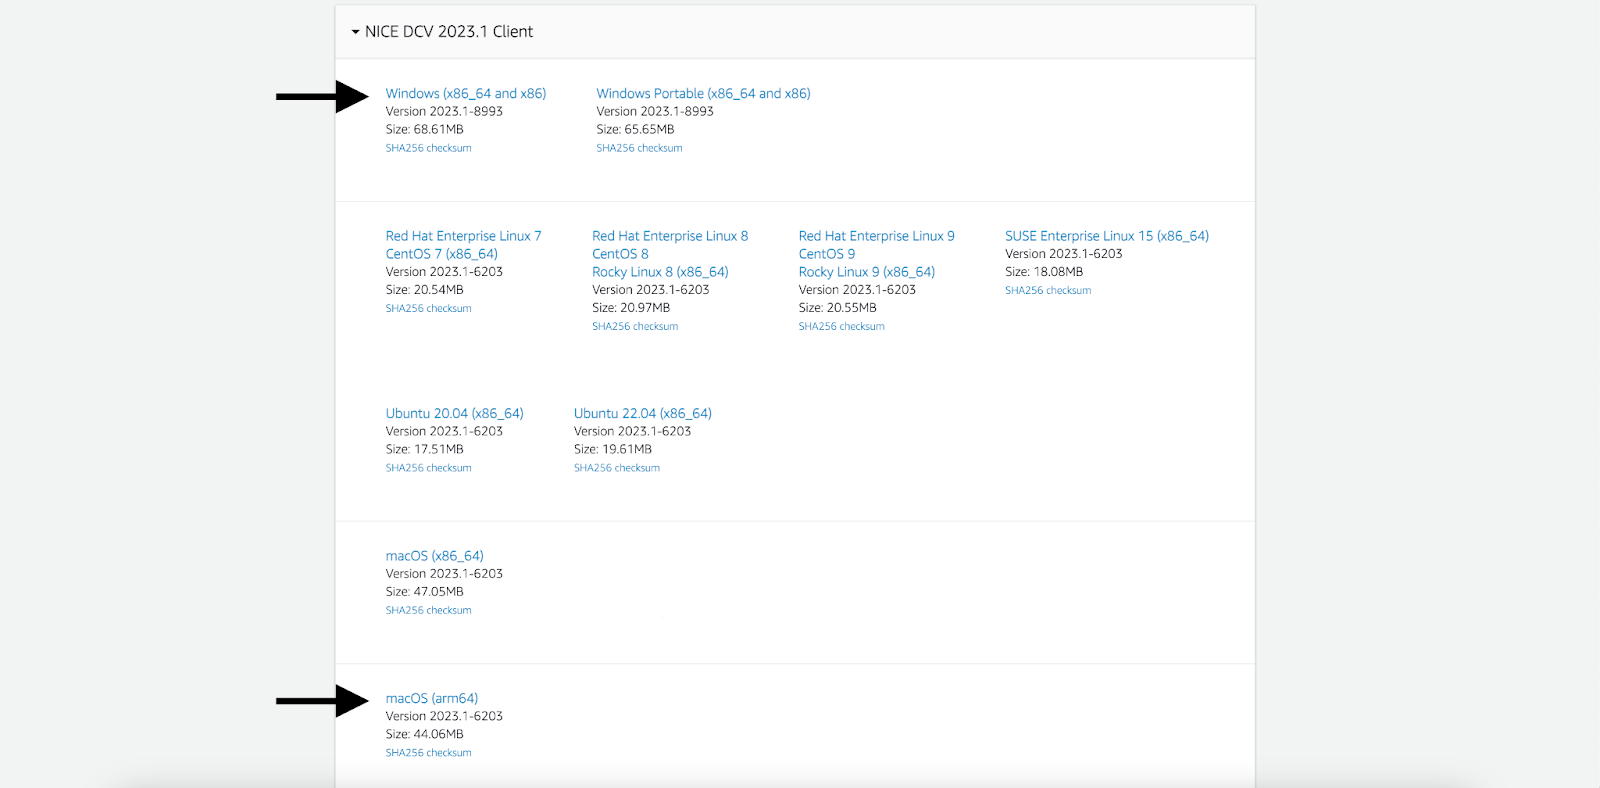1600x788 pixels.
Task: Select the text 'Size: 20.55MB'
Action: pos(838,308)
